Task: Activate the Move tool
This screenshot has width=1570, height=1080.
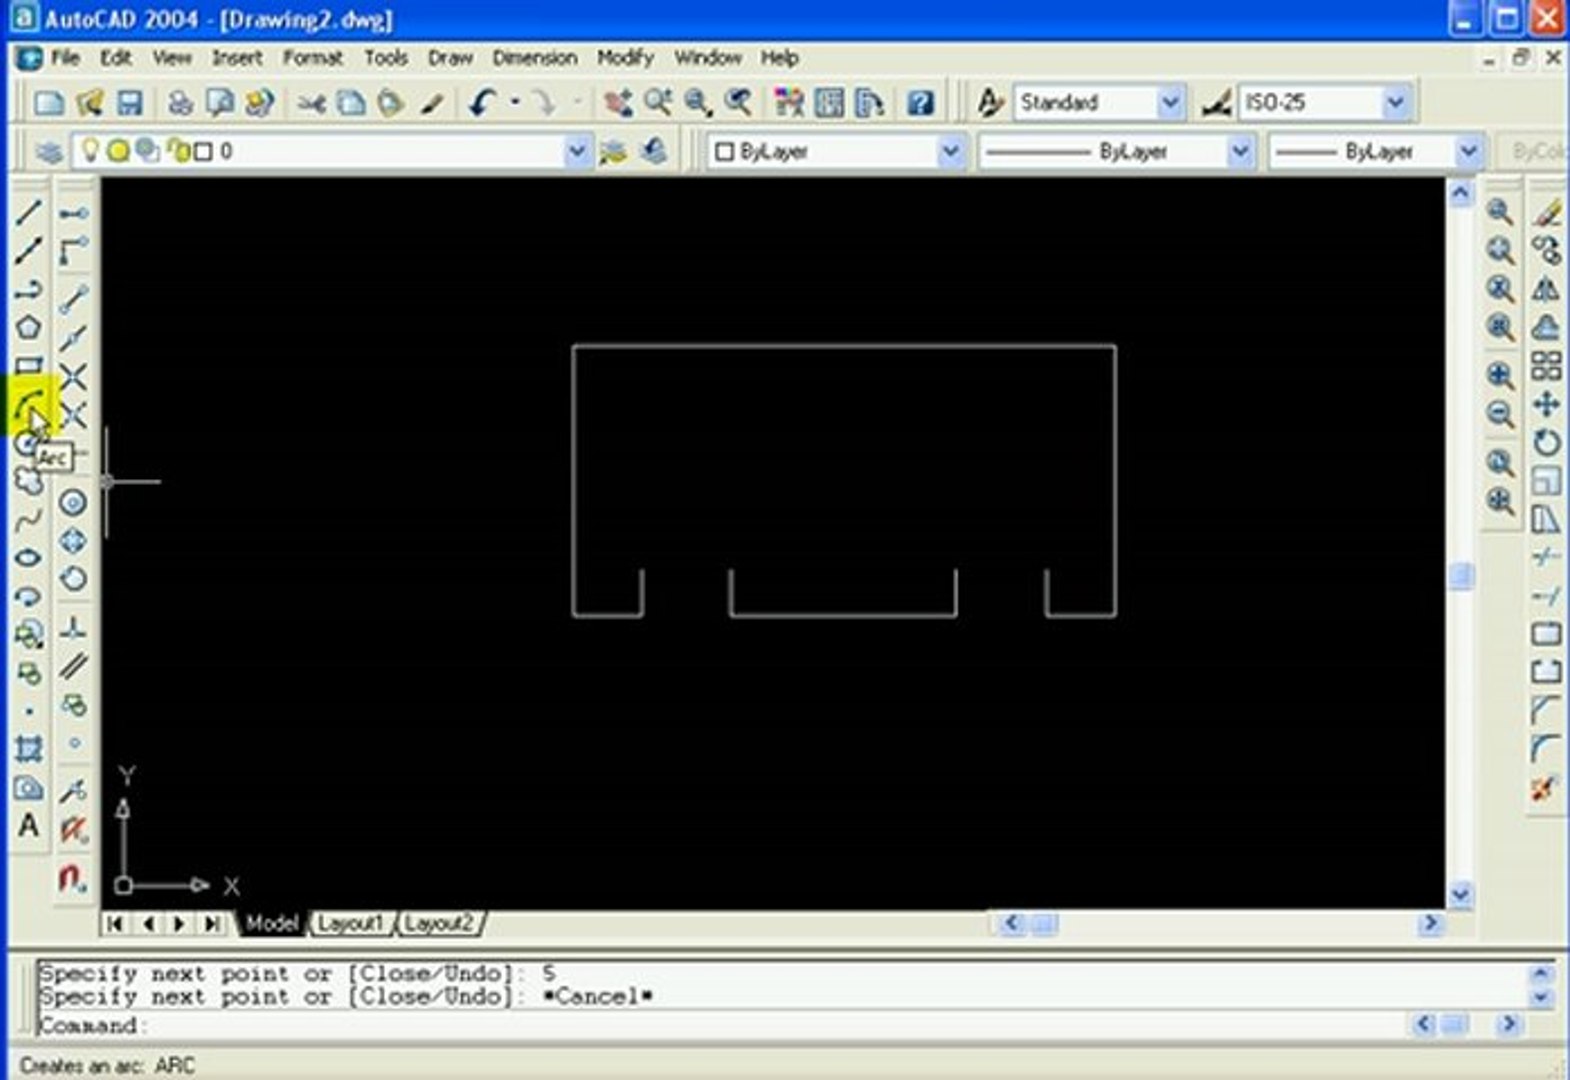Action: click(1546, 404)
